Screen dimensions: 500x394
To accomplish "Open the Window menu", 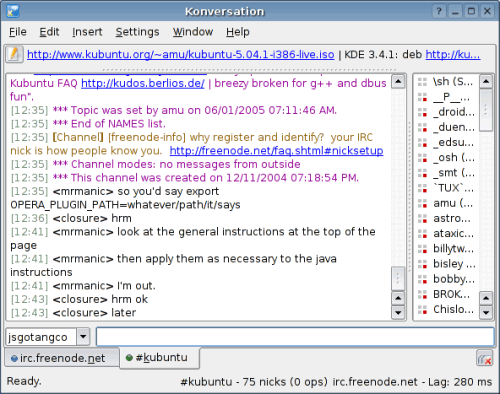I will pos(193,32).
